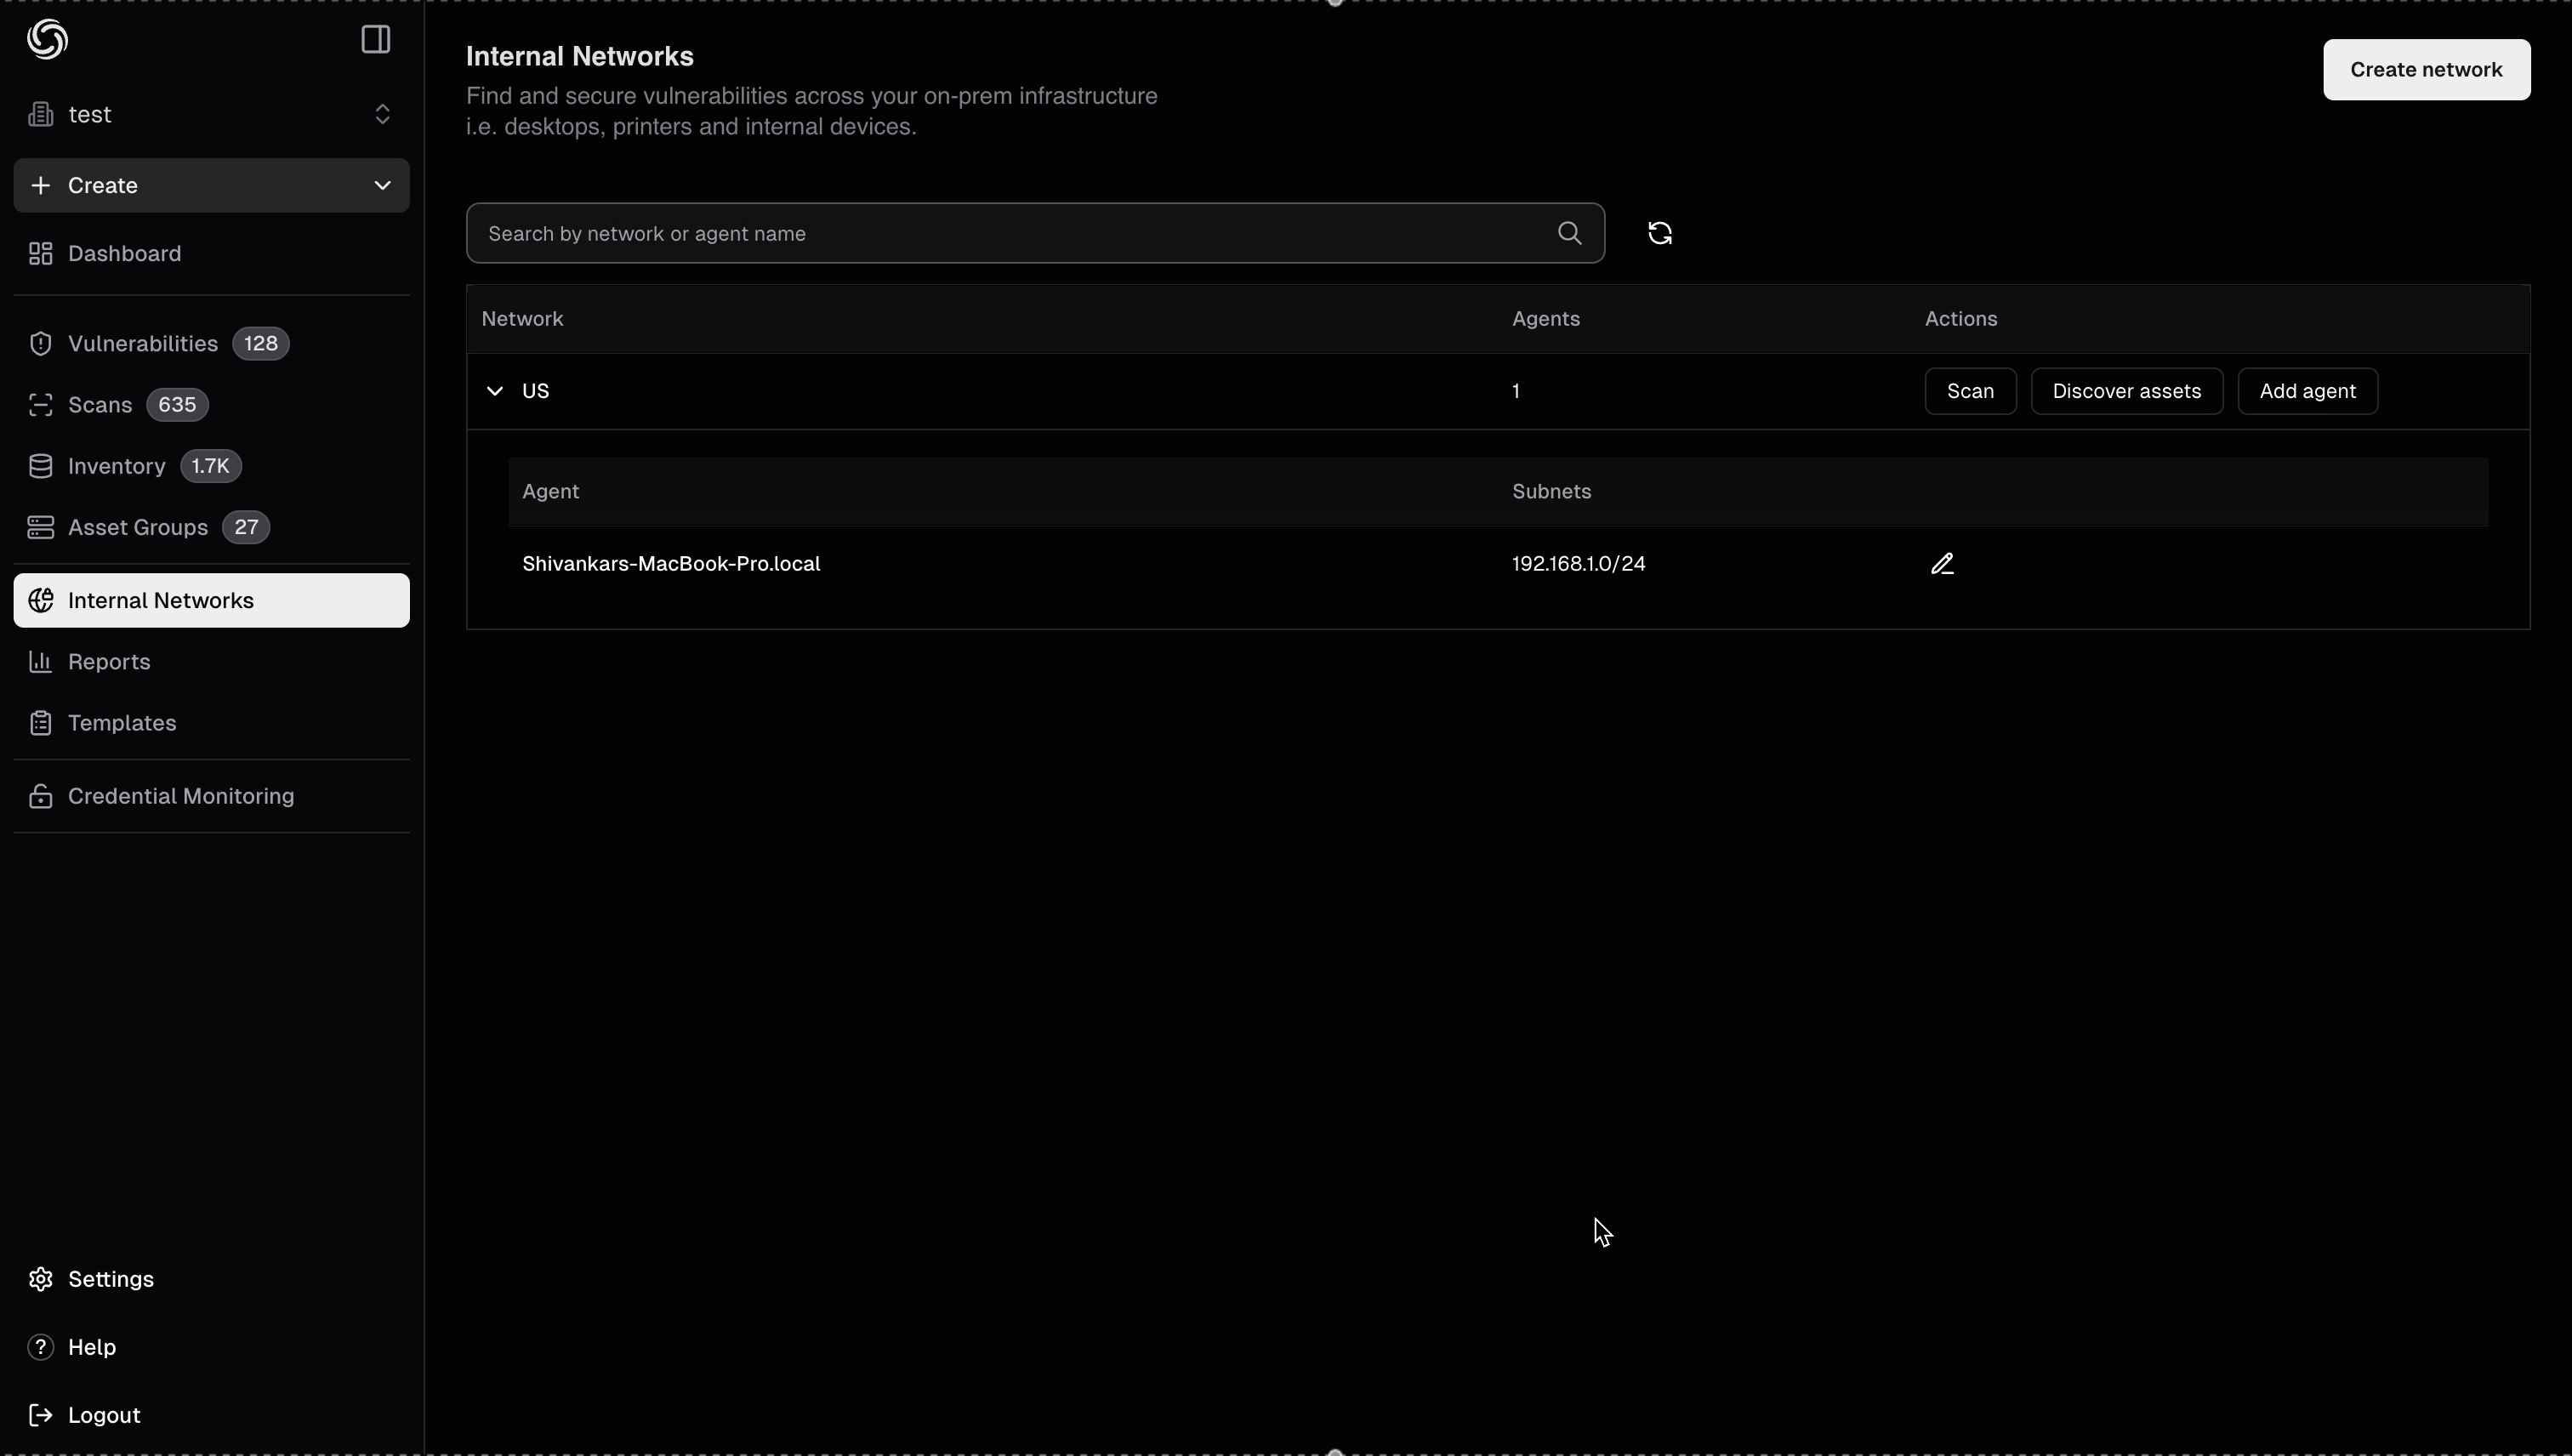Image resolution: width=2572 pixels, height=1456 pixels.
Task: Click the search networks input field
Action: tap(1000, 233)
